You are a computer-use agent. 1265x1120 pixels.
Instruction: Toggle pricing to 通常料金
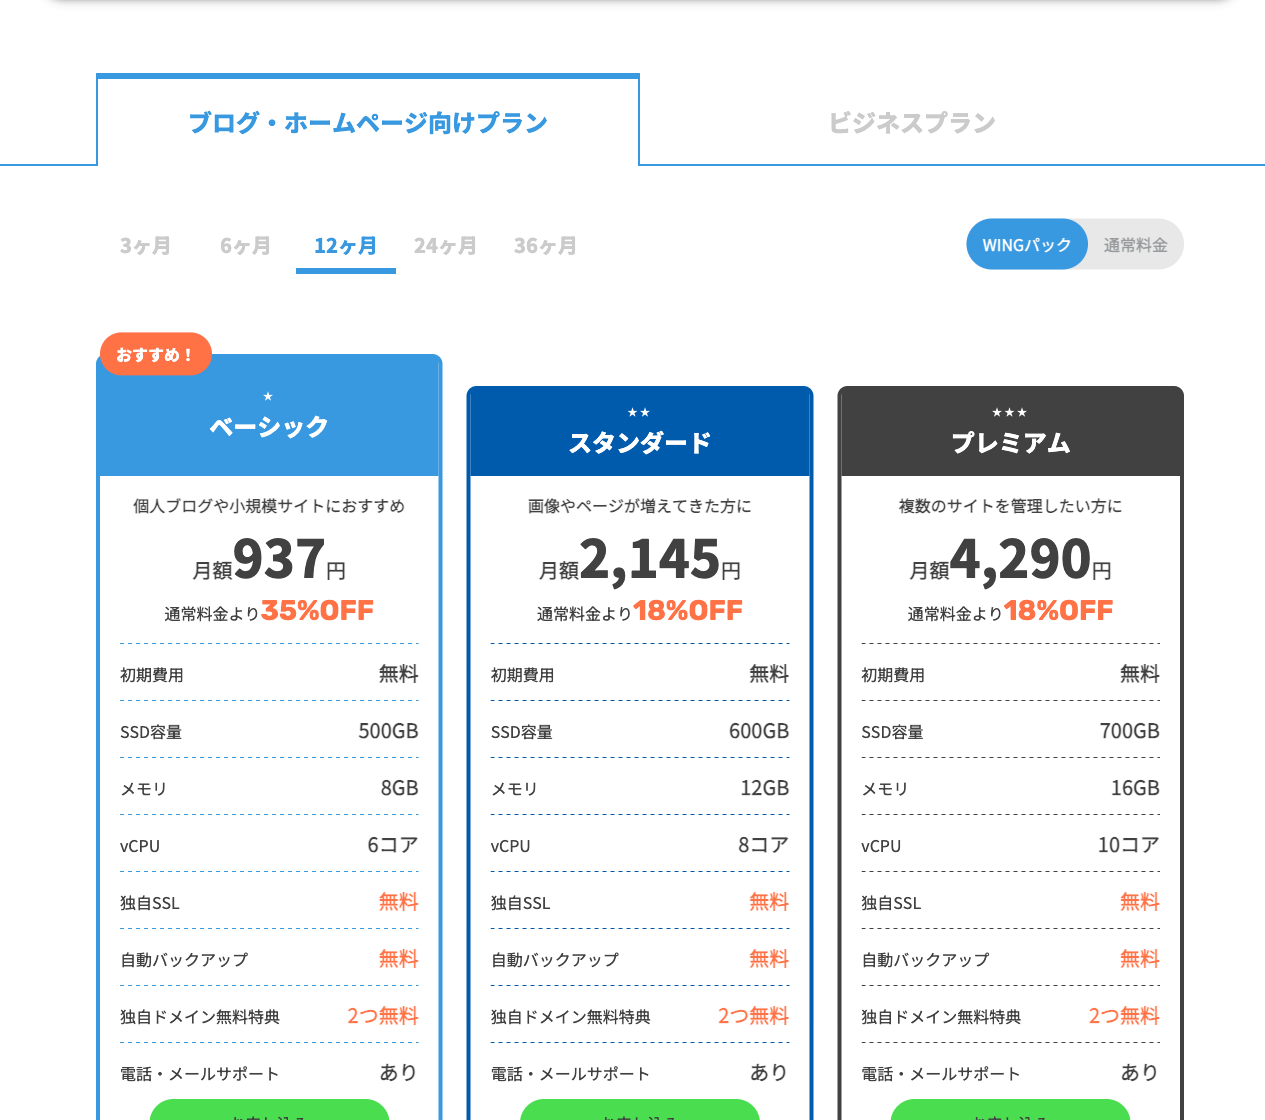(x=1136, y=245)
